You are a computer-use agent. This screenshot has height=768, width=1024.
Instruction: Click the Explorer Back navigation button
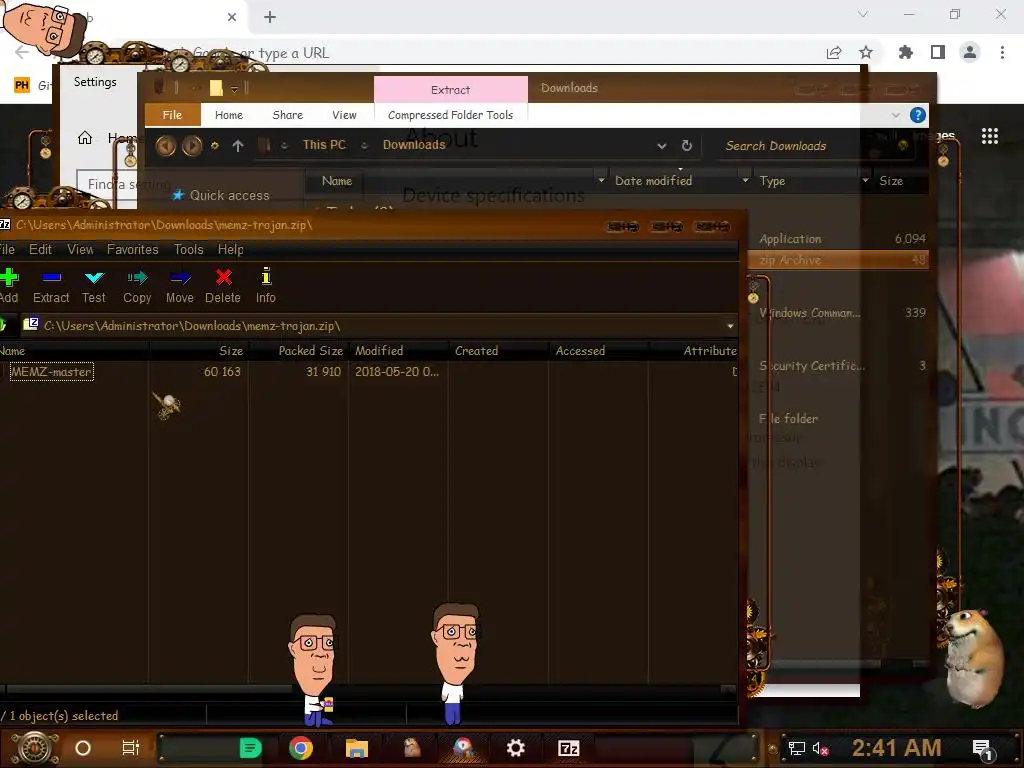point(165,146)
